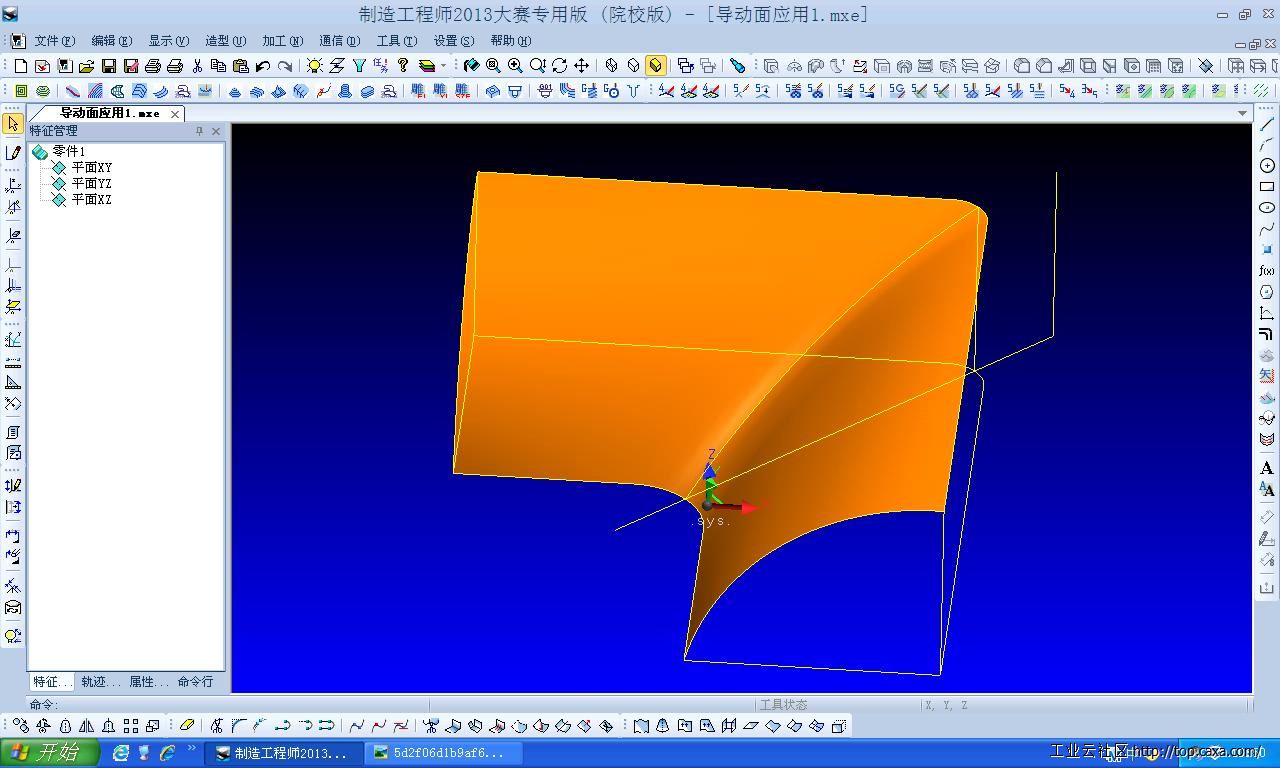Select the scissors Cut icon
This screenshot has height=768, width=1280.
coord(197,66)
